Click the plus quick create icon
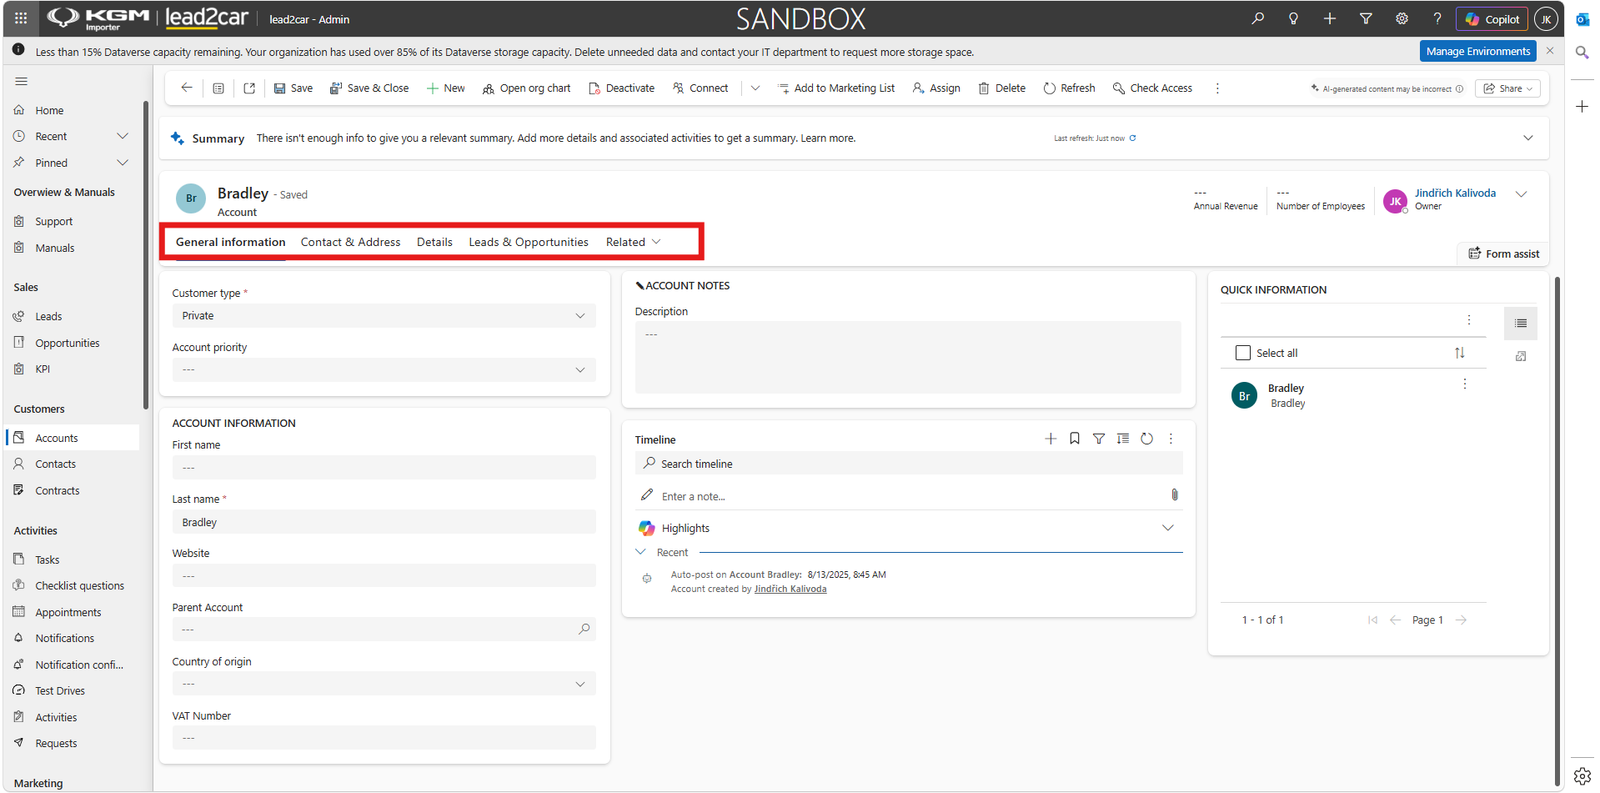Image resolution: width=1600 pixels, height=793 pixels. coord(1329,18)
